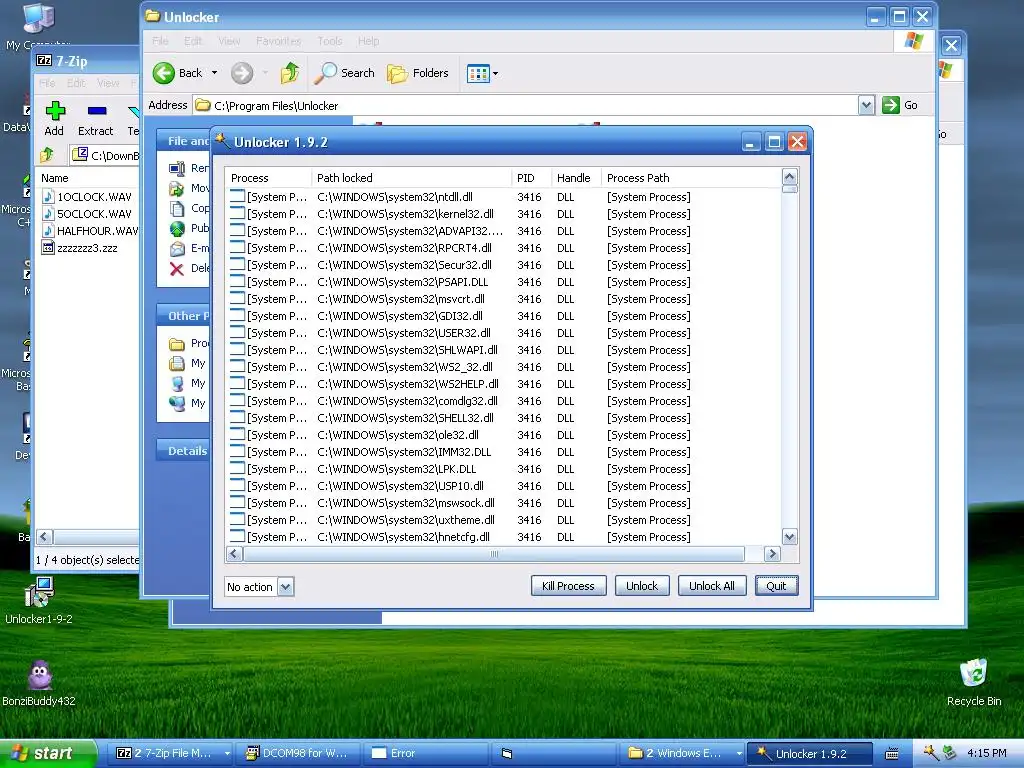Open the No action dropdown
The image size is (1024, 768).
(x=285, y=586)
